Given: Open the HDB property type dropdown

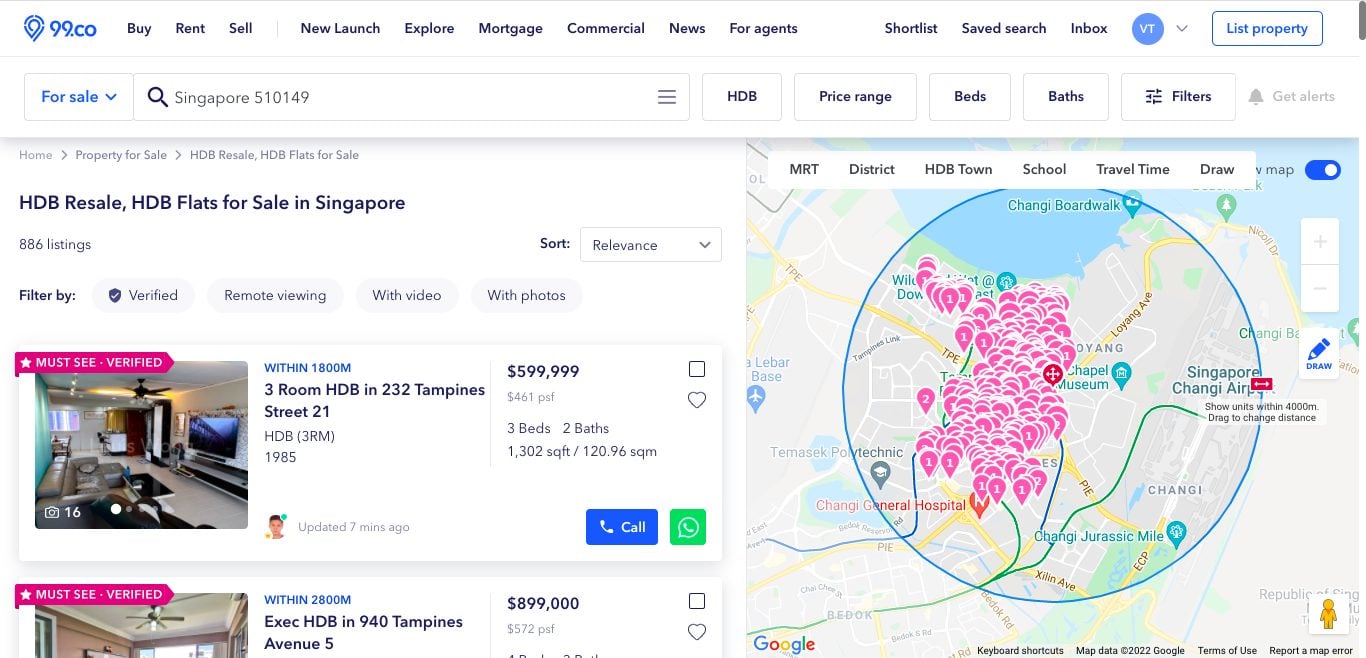Looking at the screenshot, I should click(742, 97).
